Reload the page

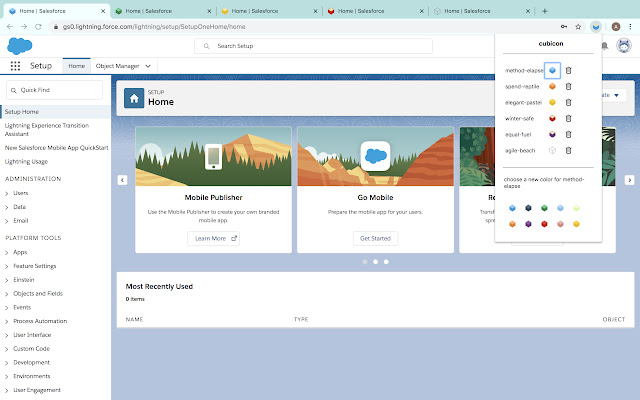[x=38, y=27]
